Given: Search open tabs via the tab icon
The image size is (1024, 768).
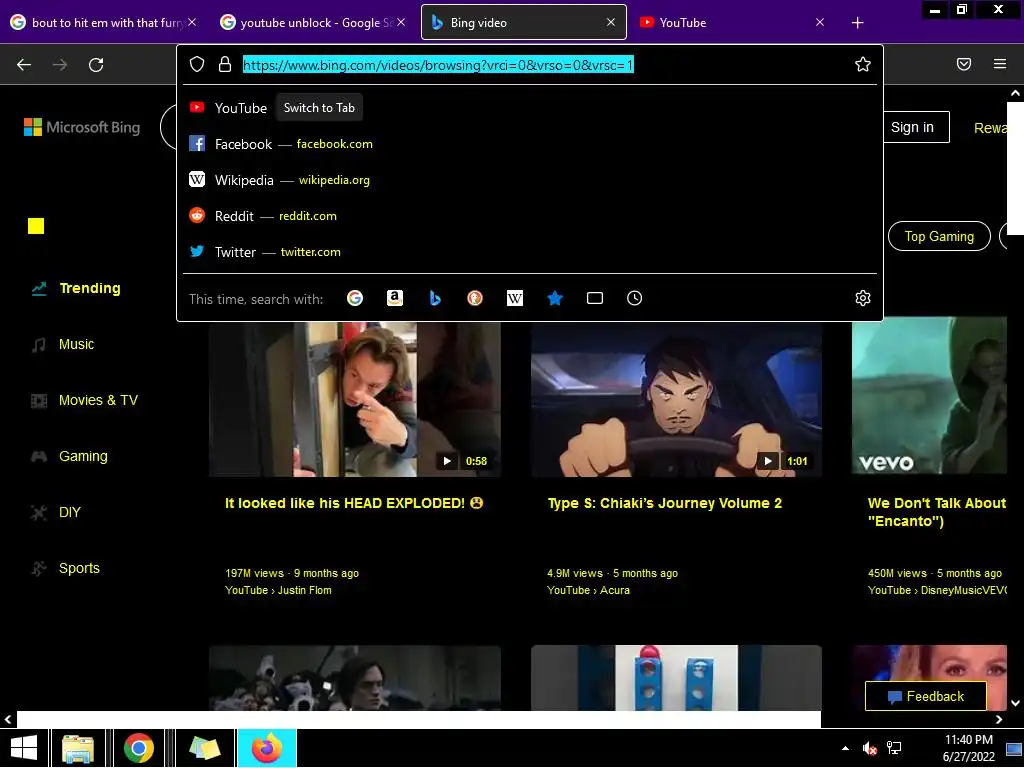Looking at the screenshot, I should point(595,298).
